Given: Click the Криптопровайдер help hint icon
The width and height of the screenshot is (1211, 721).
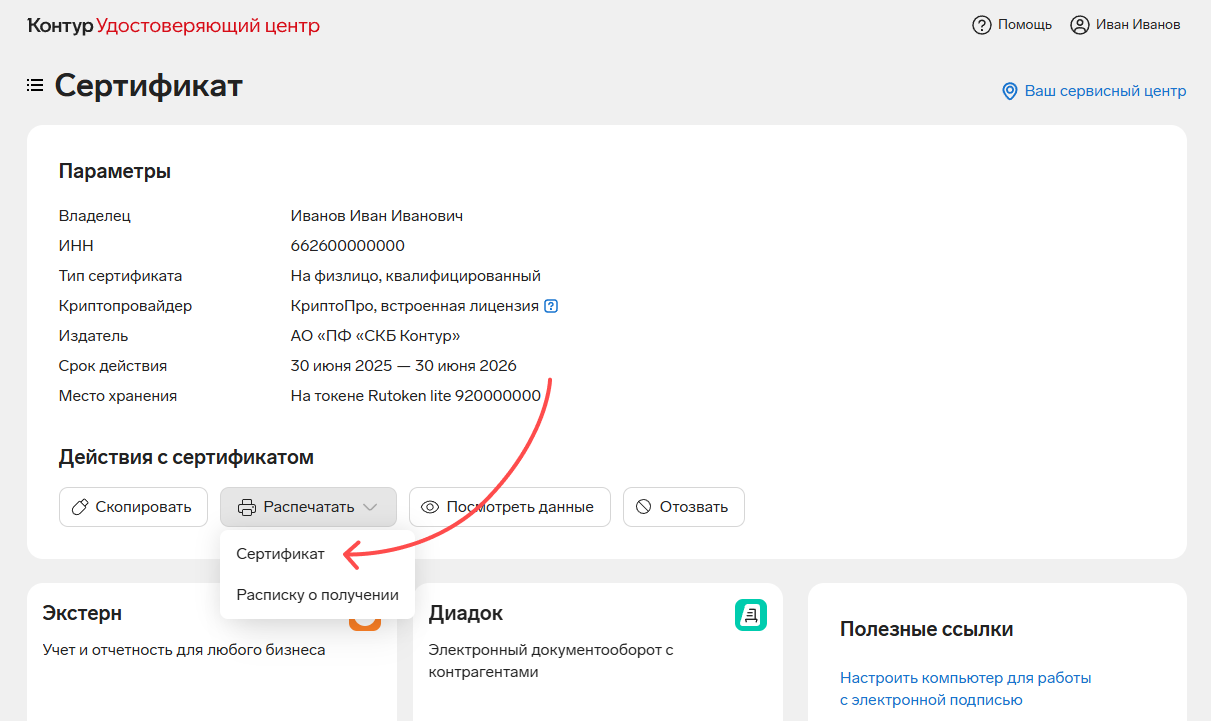Looking at the screenshot, I should tap(551, 306).
